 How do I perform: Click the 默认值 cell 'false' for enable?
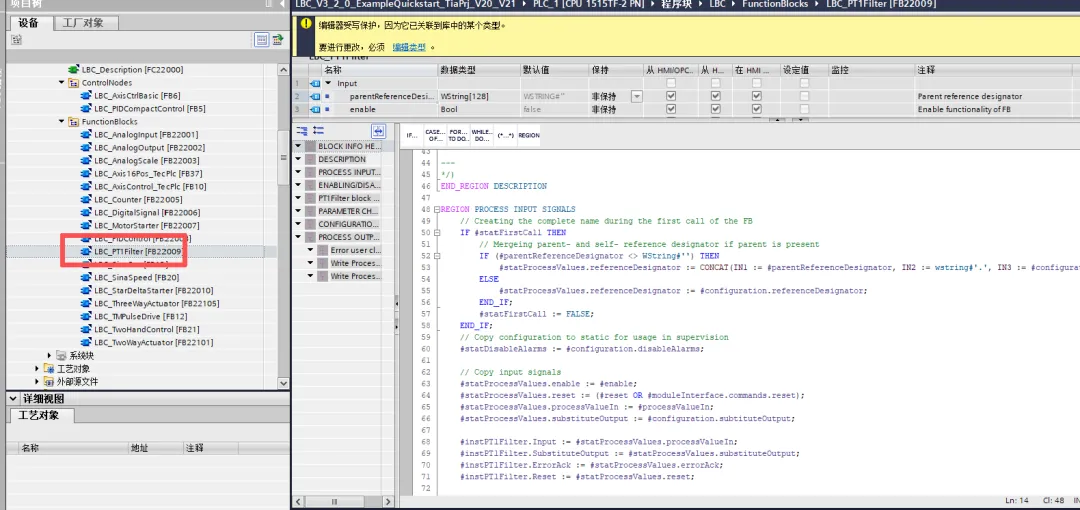(x=553, y=110)
